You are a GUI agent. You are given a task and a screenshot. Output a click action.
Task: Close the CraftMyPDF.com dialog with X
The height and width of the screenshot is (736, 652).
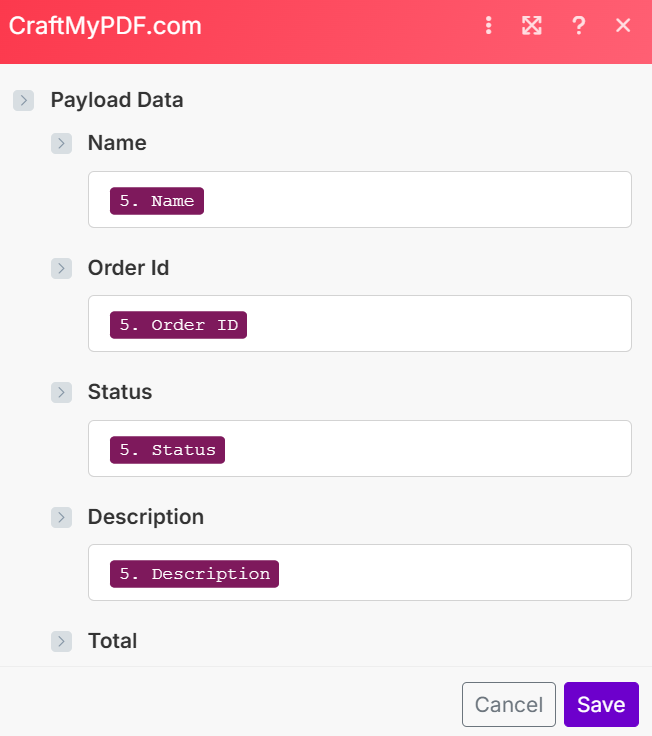point(623,26)
